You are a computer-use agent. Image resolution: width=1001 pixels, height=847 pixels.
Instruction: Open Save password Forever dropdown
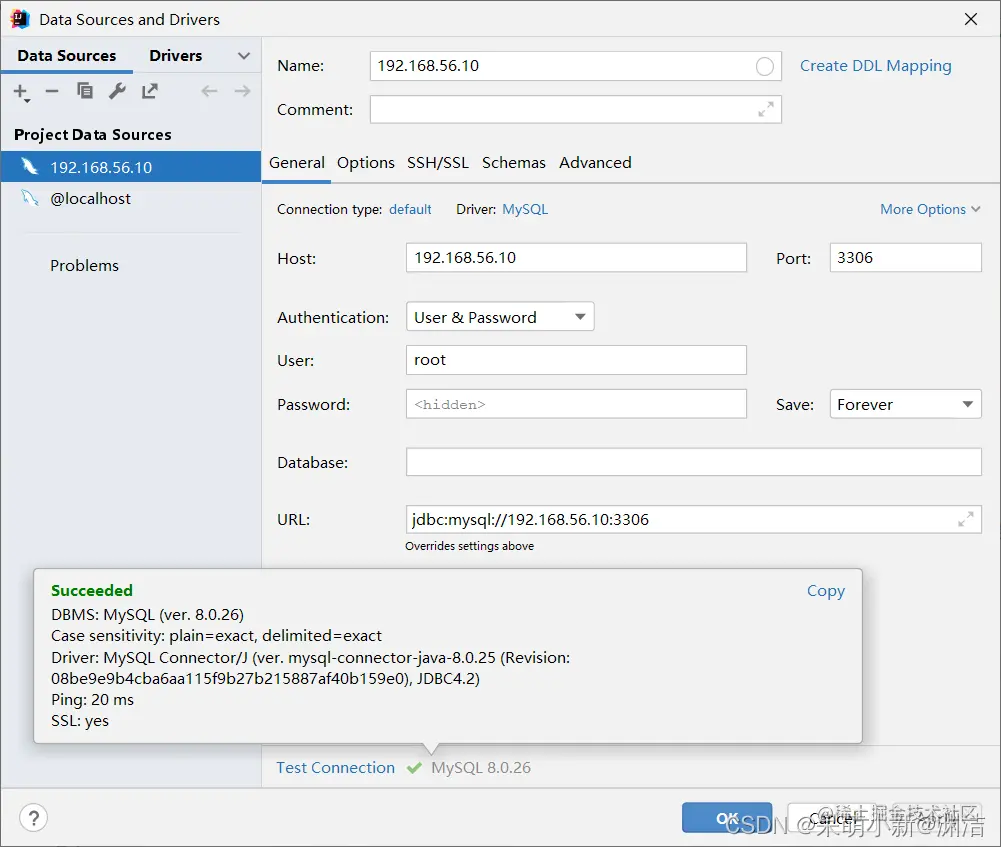905,404
